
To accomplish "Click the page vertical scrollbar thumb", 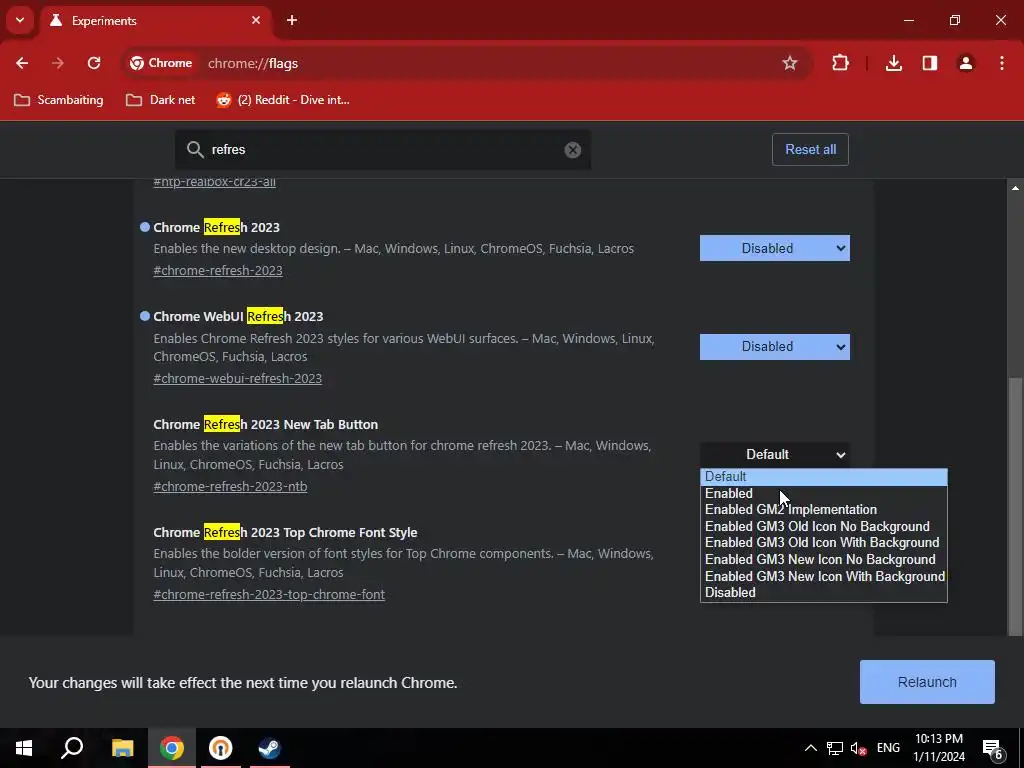I will coord(1015,506).
